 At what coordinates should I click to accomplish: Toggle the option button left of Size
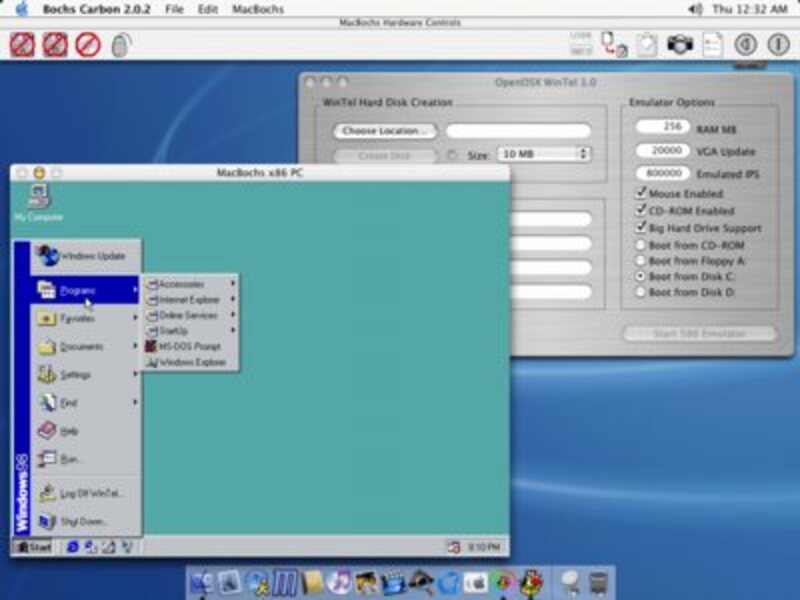point(452,155)
